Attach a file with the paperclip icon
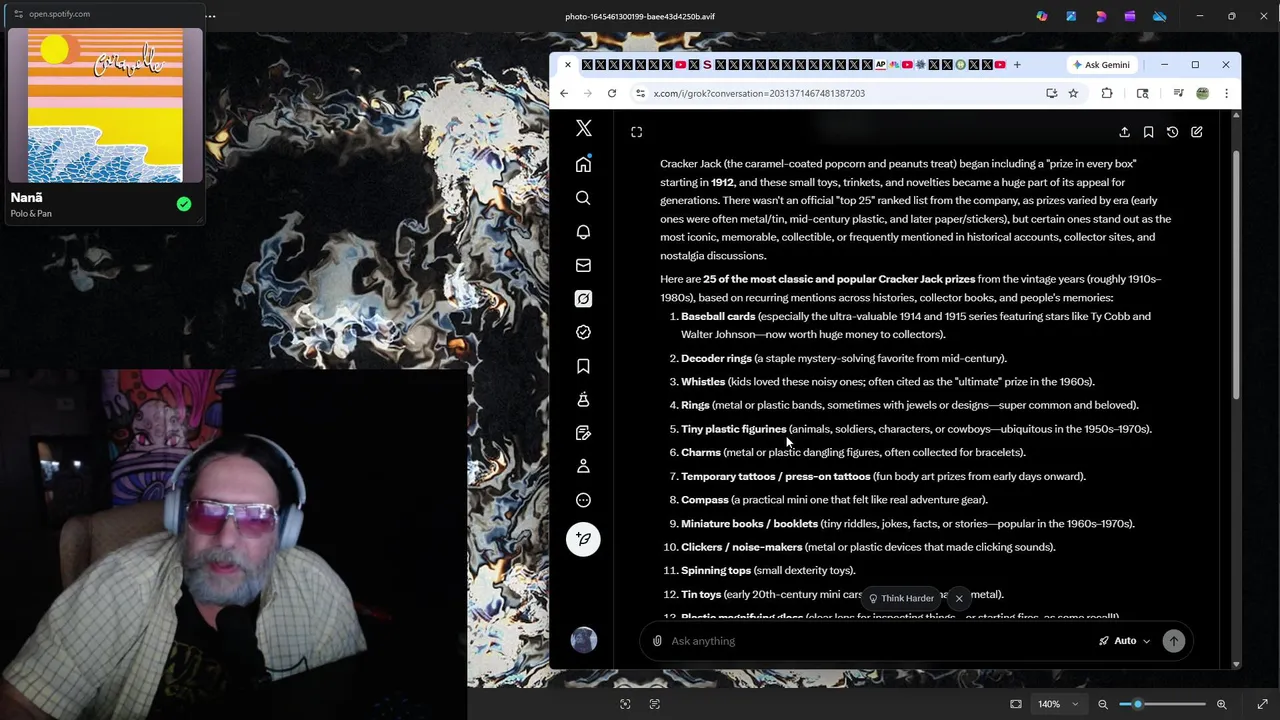 [657, 641]
